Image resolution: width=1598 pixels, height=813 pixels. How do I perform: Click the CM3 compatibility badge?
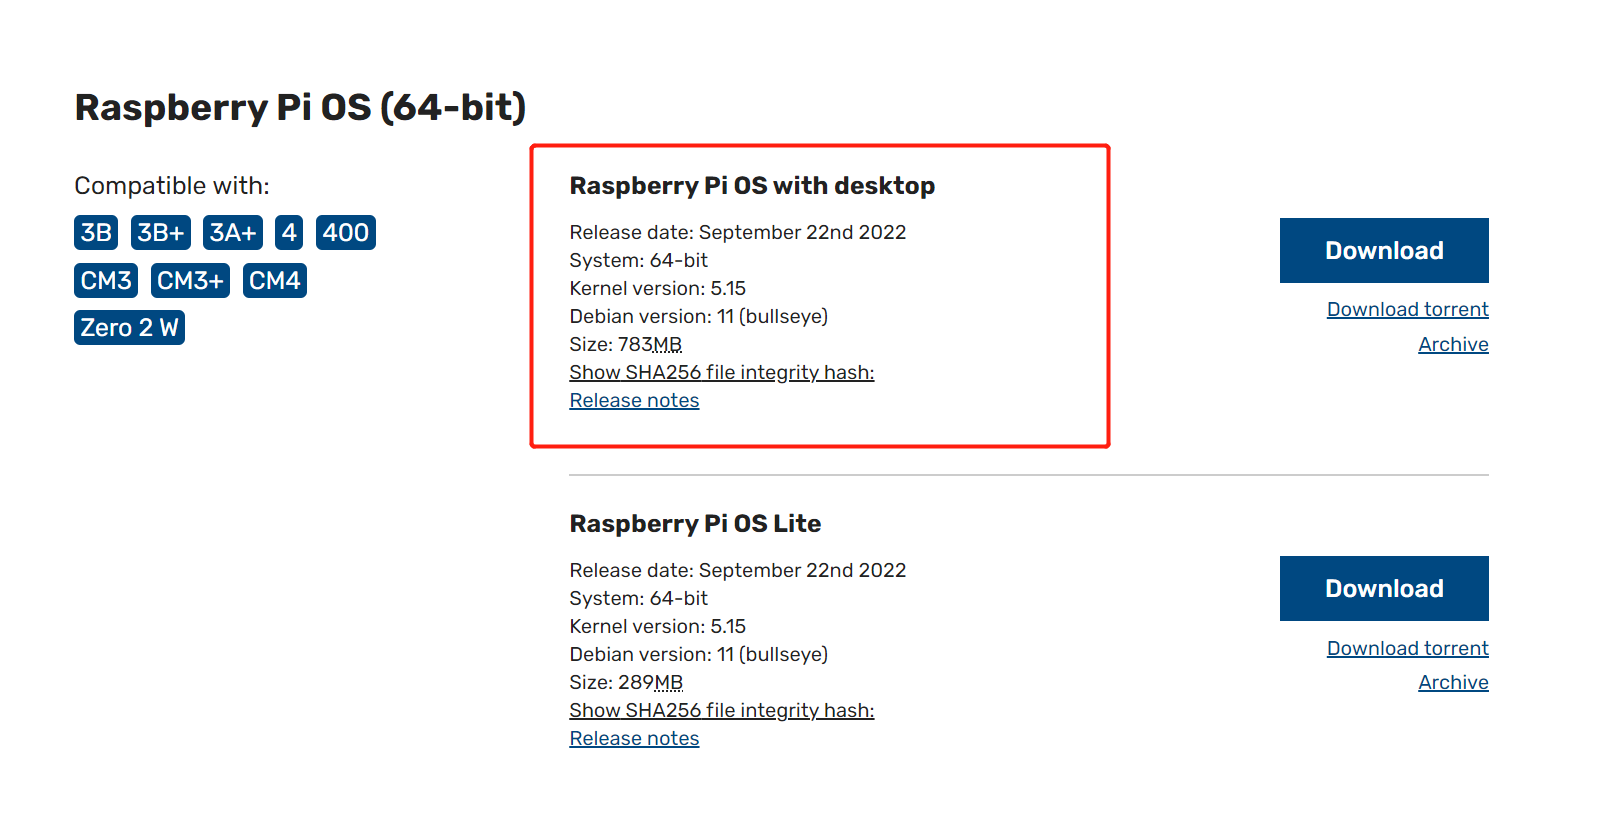click(106, 280)
